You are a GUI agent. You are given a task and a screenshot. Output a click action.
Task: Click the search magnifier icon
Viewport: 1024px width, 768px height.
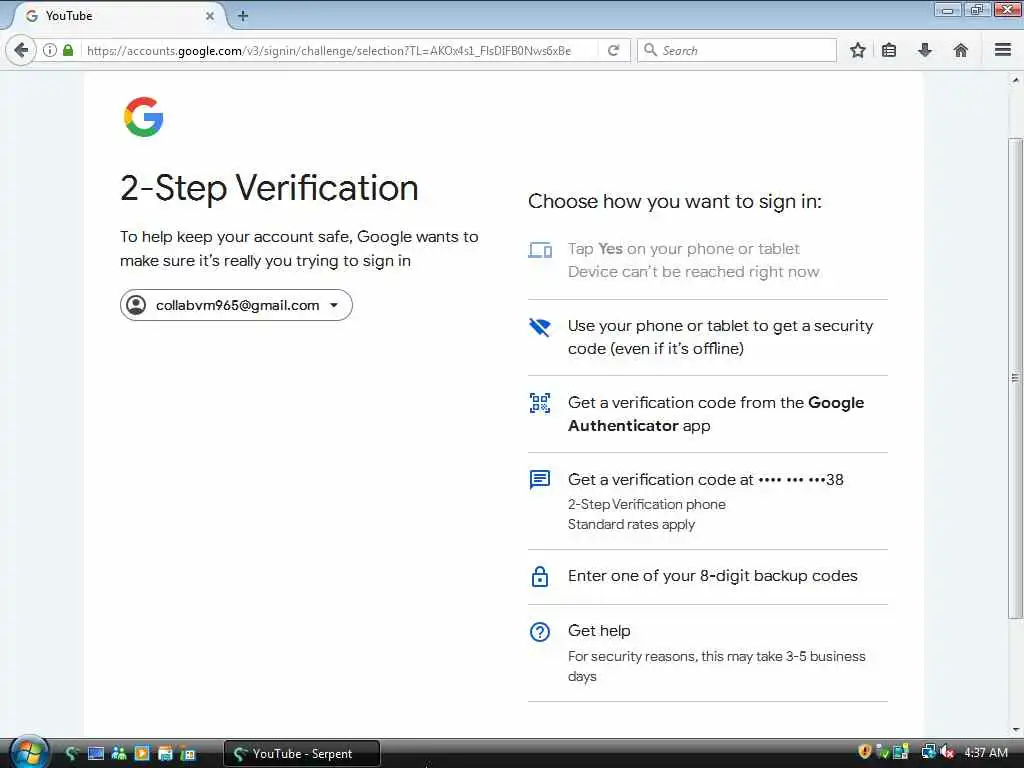click(x=650, y=50)
